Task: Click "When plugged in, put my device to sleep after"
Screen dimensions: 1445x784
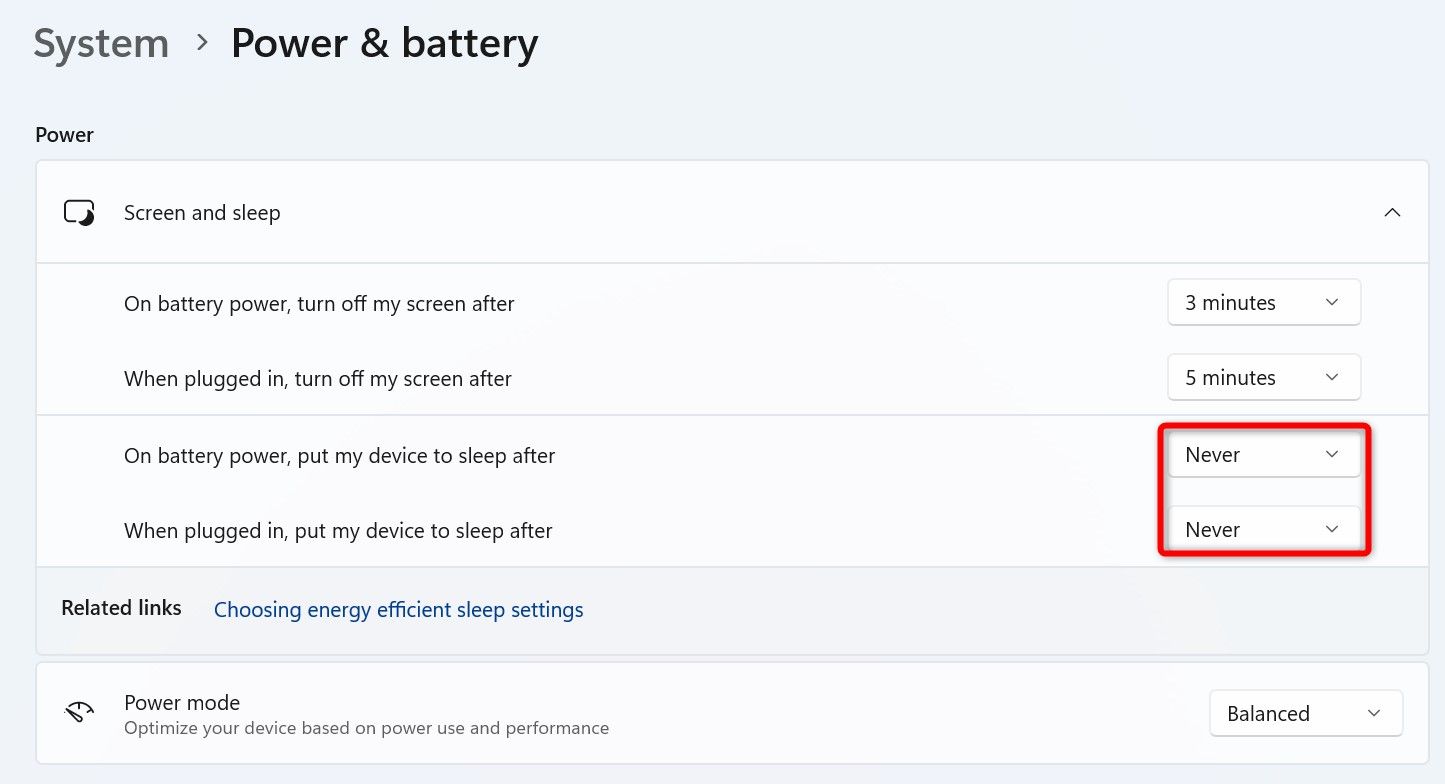Action: tap(338, 531)
